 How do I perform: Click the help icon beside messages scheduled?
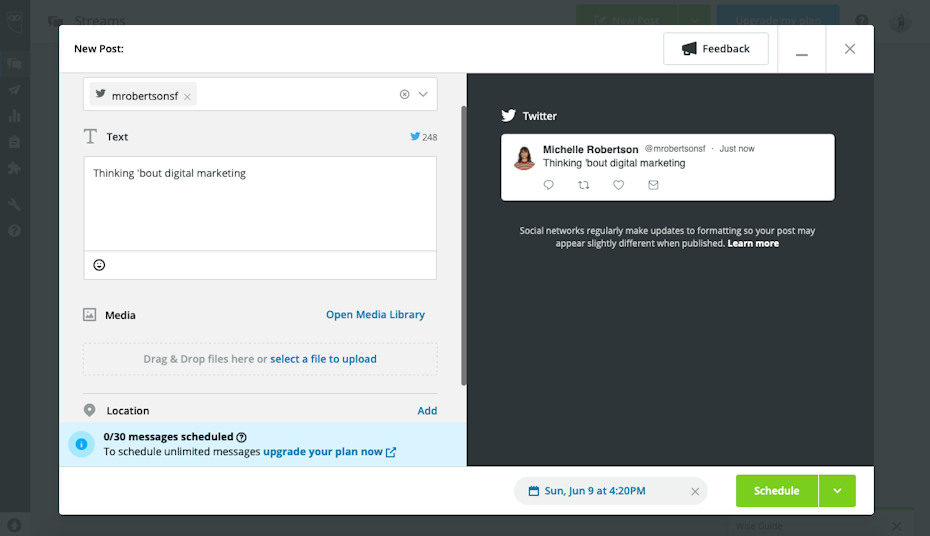[x=241, y=437]
